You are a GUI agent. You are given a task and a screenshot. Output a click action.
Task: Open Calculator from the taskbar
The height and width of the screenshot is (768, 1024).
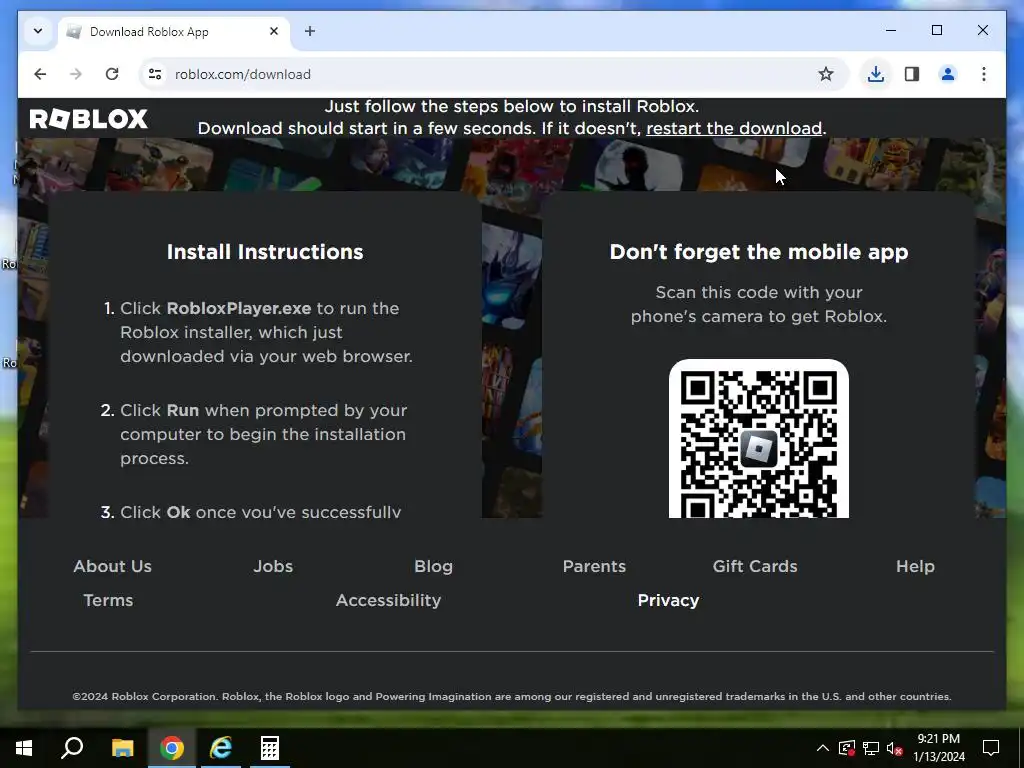[x=270, y=748]
